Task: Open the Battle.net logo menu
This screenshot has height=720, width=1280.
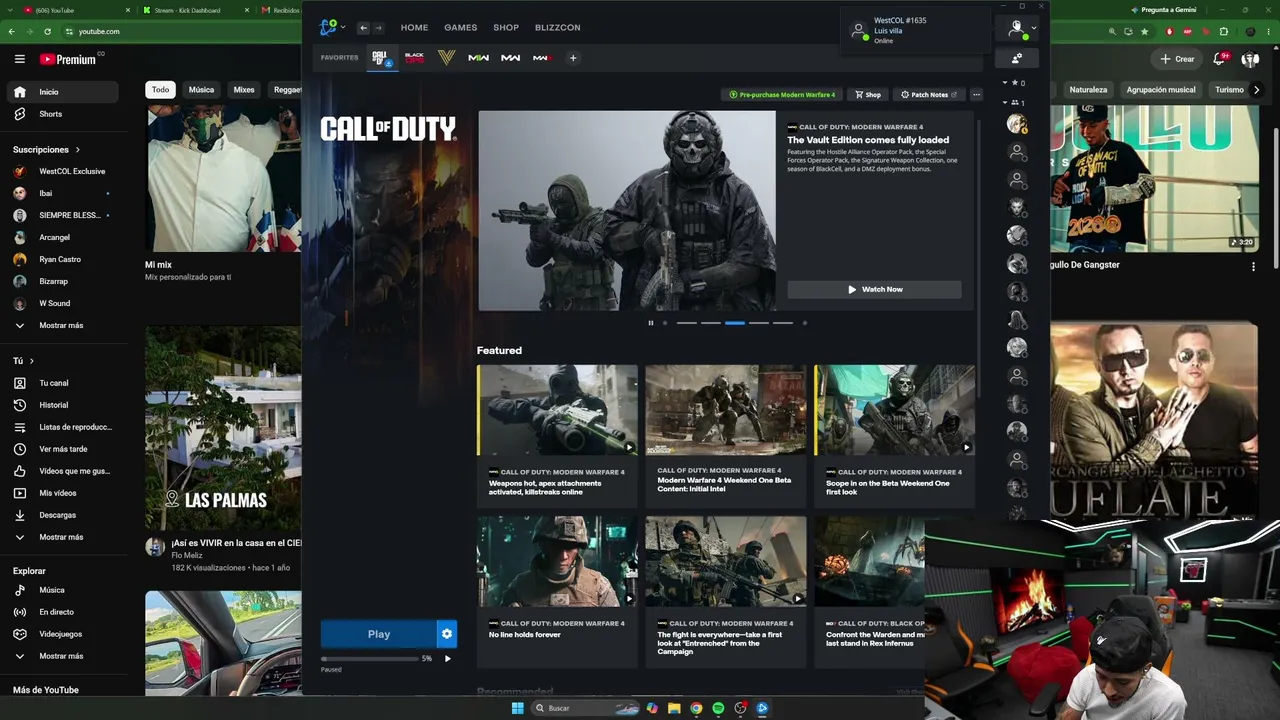Action: (x=331, y=27)
